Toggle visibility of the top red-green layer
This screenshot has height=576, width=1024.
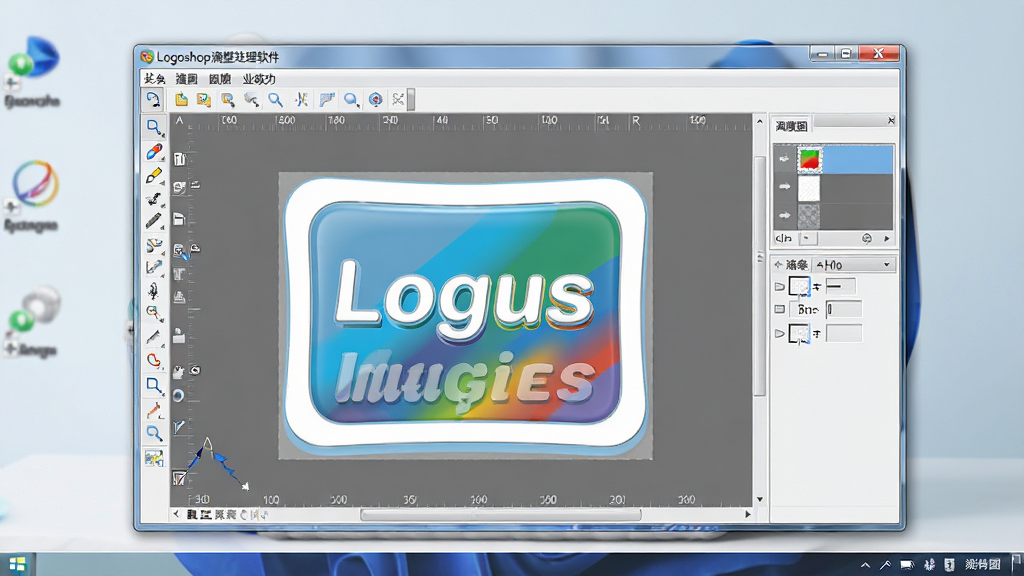(x=784, y=159)
